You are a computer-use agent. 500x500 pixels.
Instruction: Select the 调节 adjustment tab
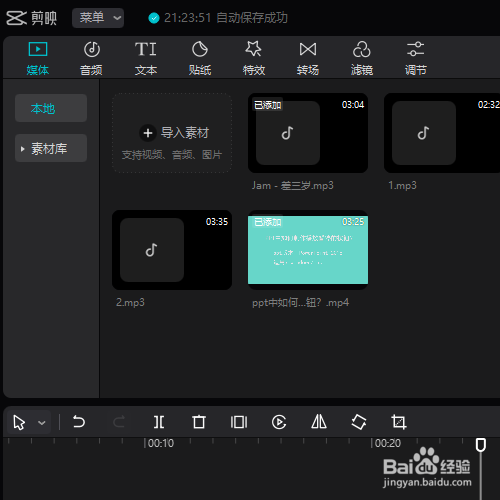416,59
